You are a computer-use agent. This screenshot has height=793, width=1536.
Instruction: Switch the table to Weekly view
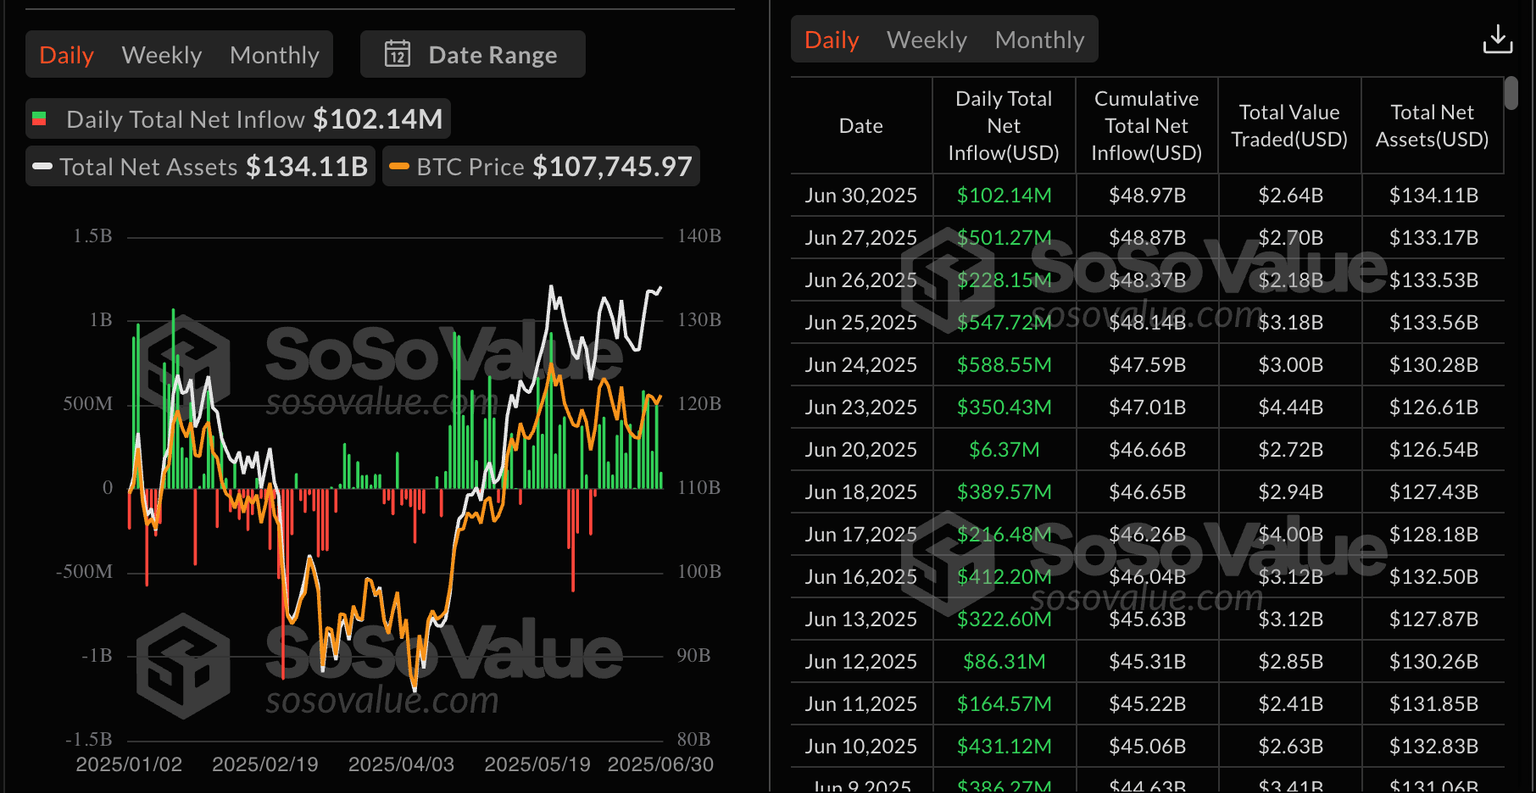[x=927, y=40]
